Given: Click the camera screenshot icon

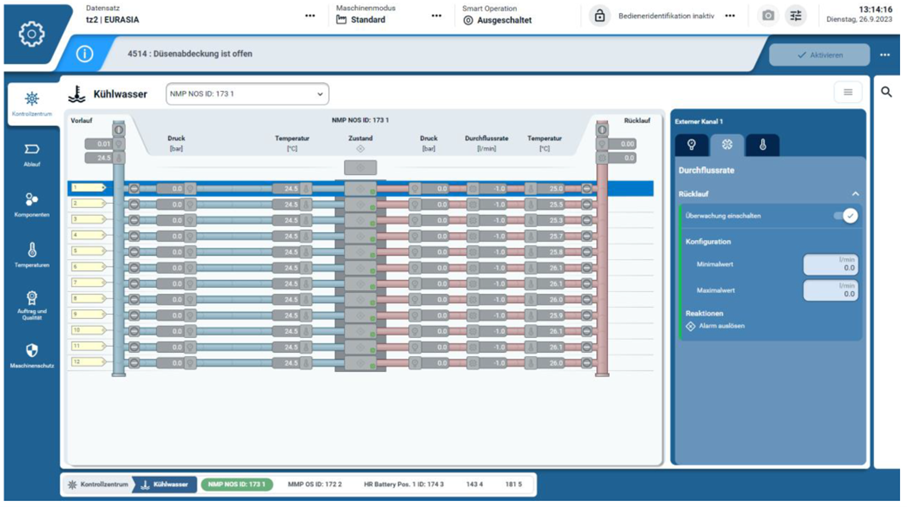Looking at the screenshot, I should pyautogui.click(x=768, y=16).
